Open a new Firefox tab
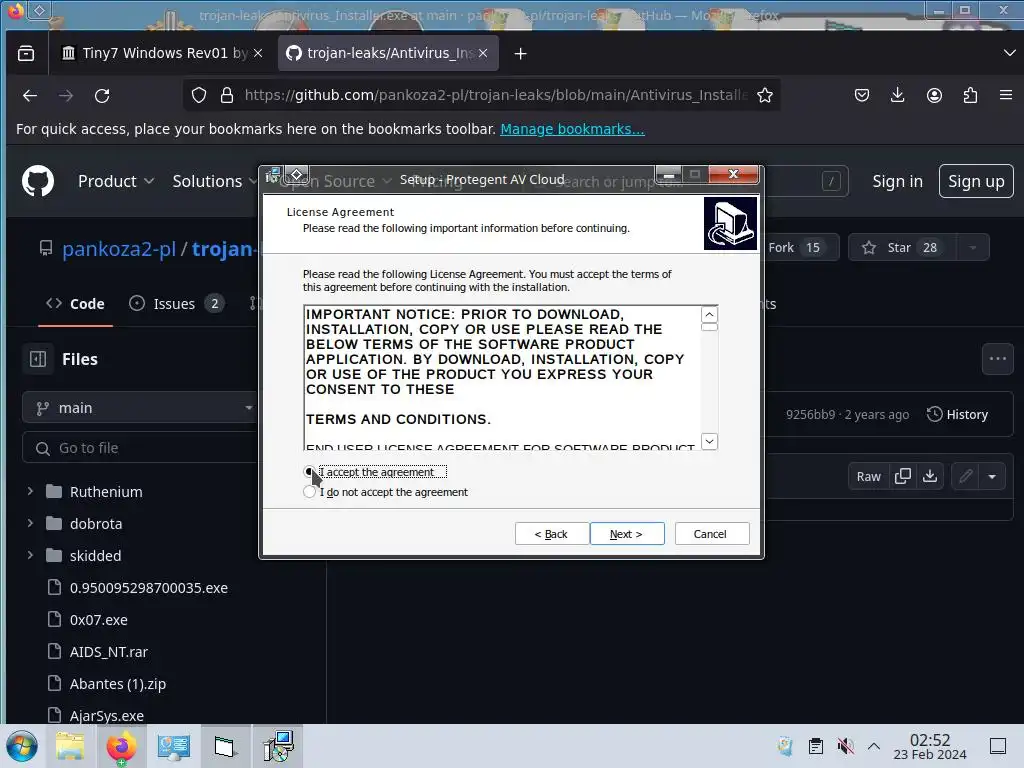The image size is (1024, 768). [x=520, y=54]
